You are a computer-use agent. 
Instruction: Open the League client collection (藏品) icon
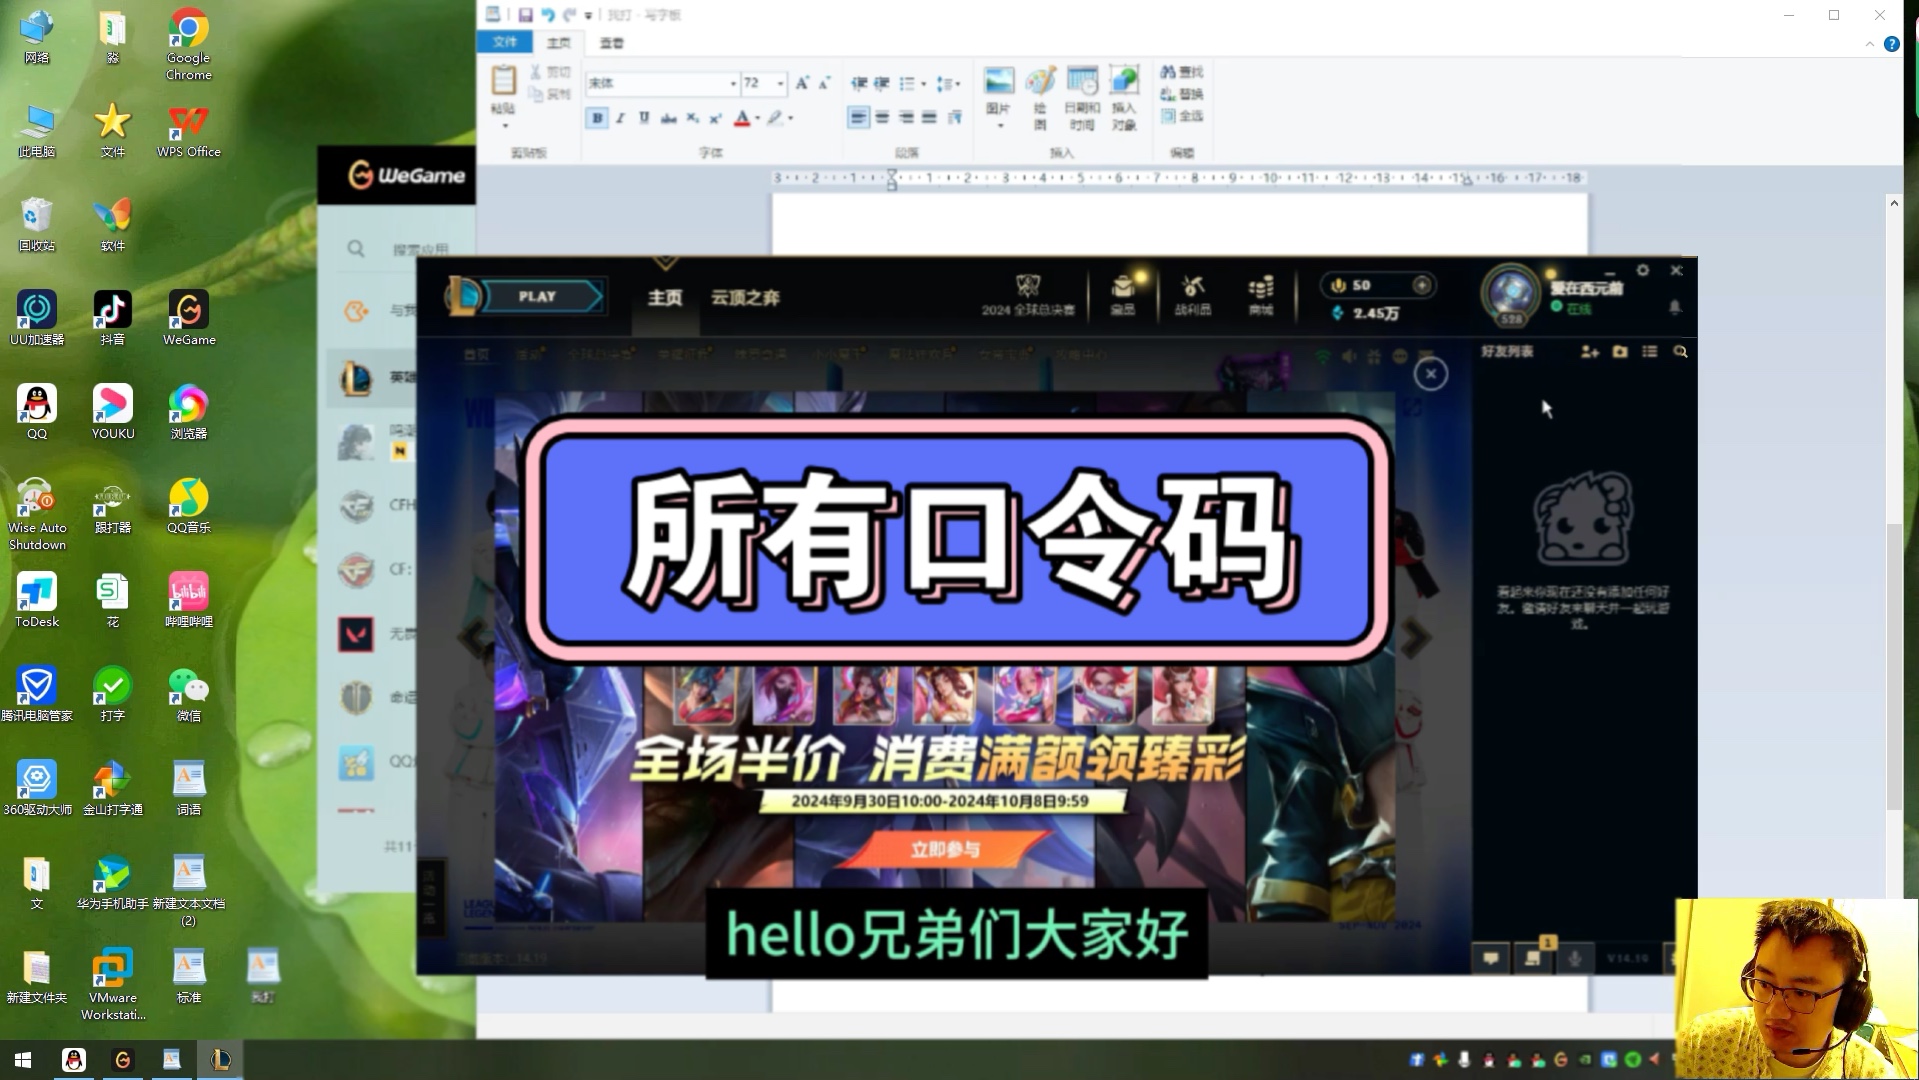(x=1123, y=287)
